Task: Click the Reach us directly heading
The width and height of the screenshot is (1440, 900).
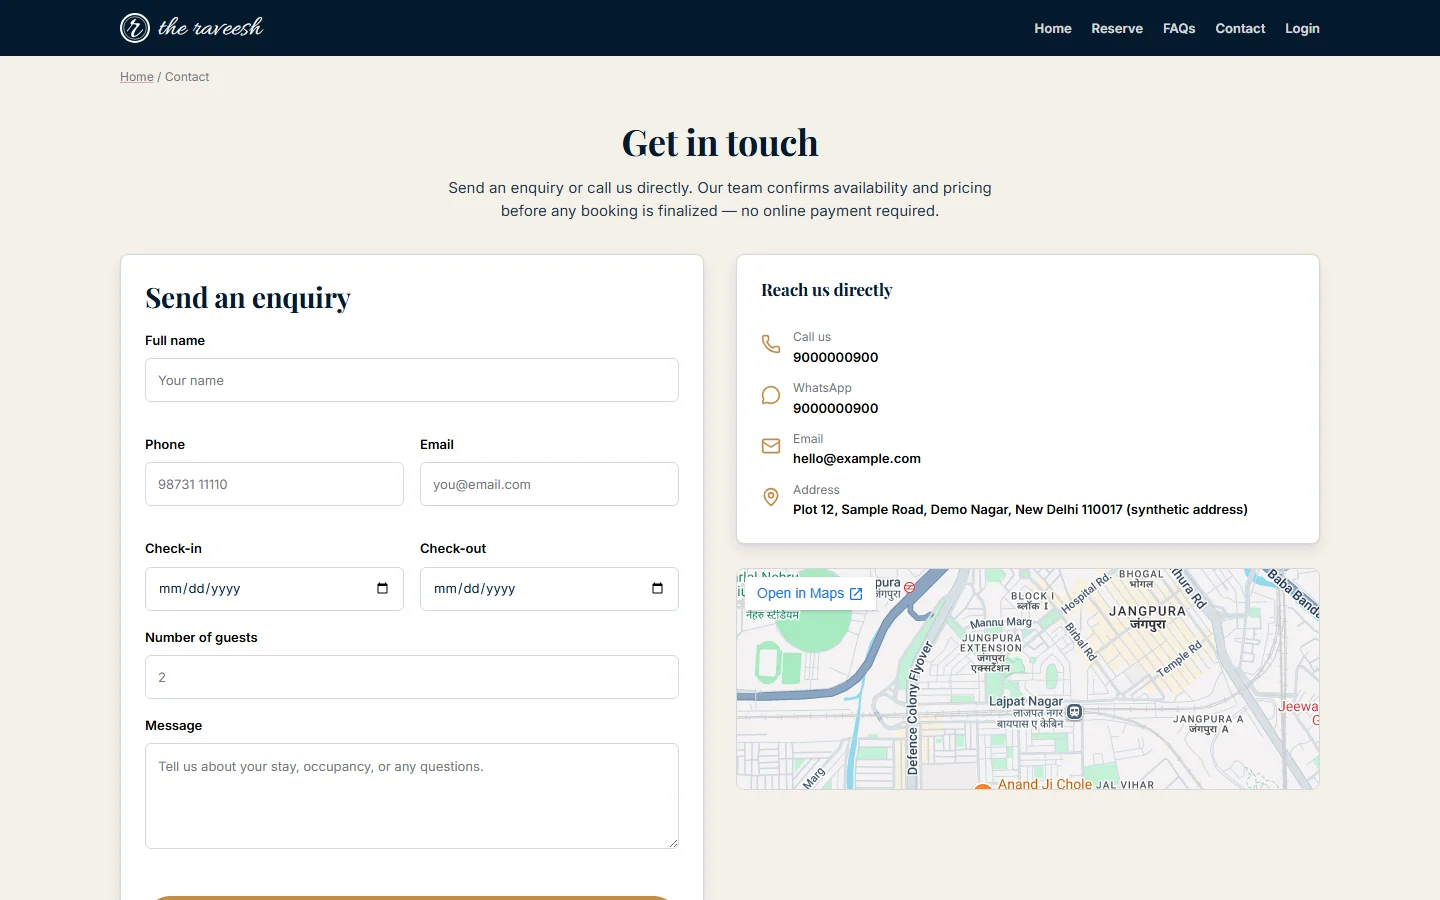Action: point(827,290)
